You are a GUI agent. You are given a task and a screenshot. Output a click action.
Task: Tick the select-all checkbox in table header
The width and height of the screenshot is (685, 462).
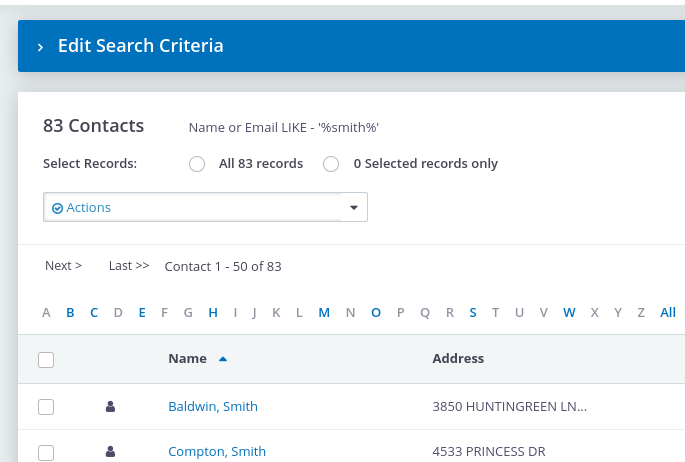(x=46, y=360)
